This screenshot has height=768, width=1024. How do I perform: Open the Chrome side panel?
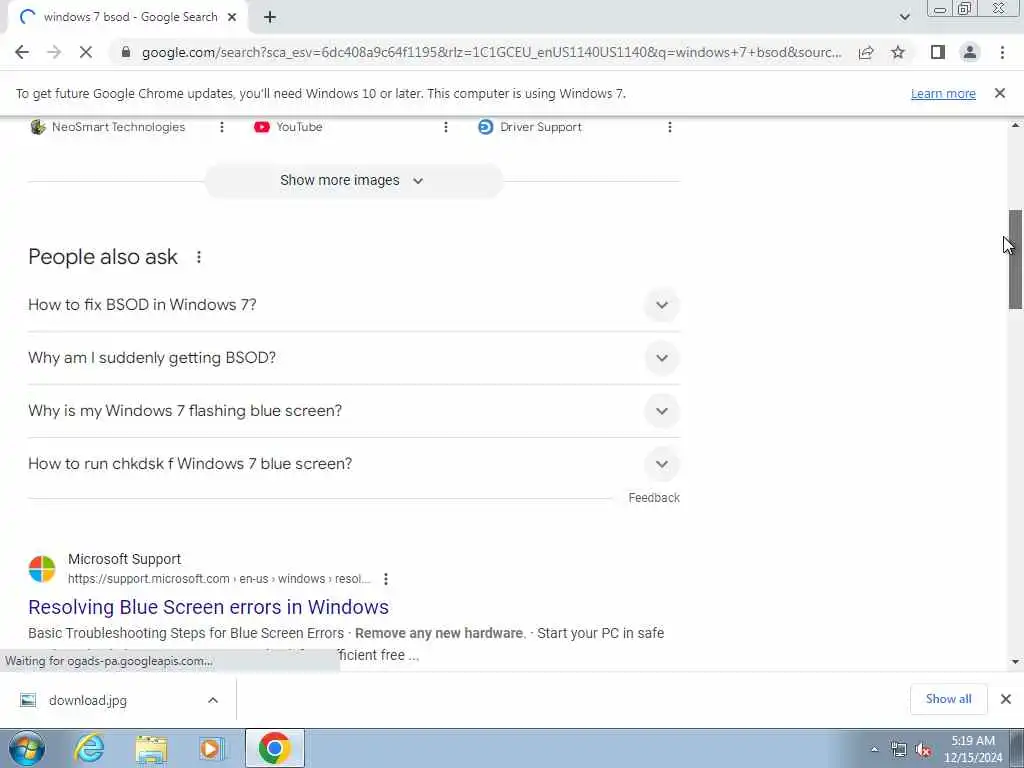pos(938,52)
